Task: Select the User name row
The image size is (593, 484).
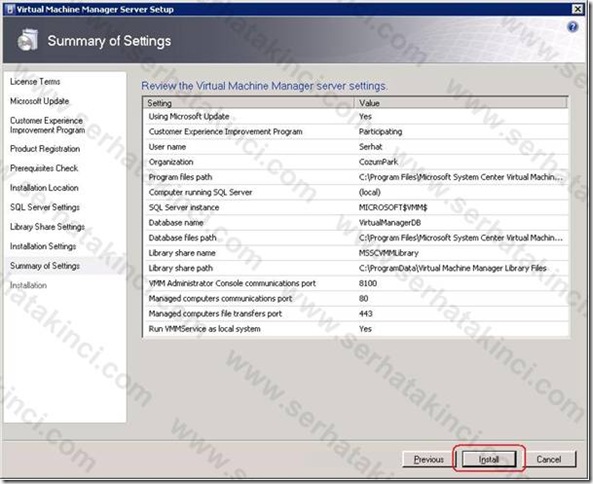Action: (x=355, y=147)
